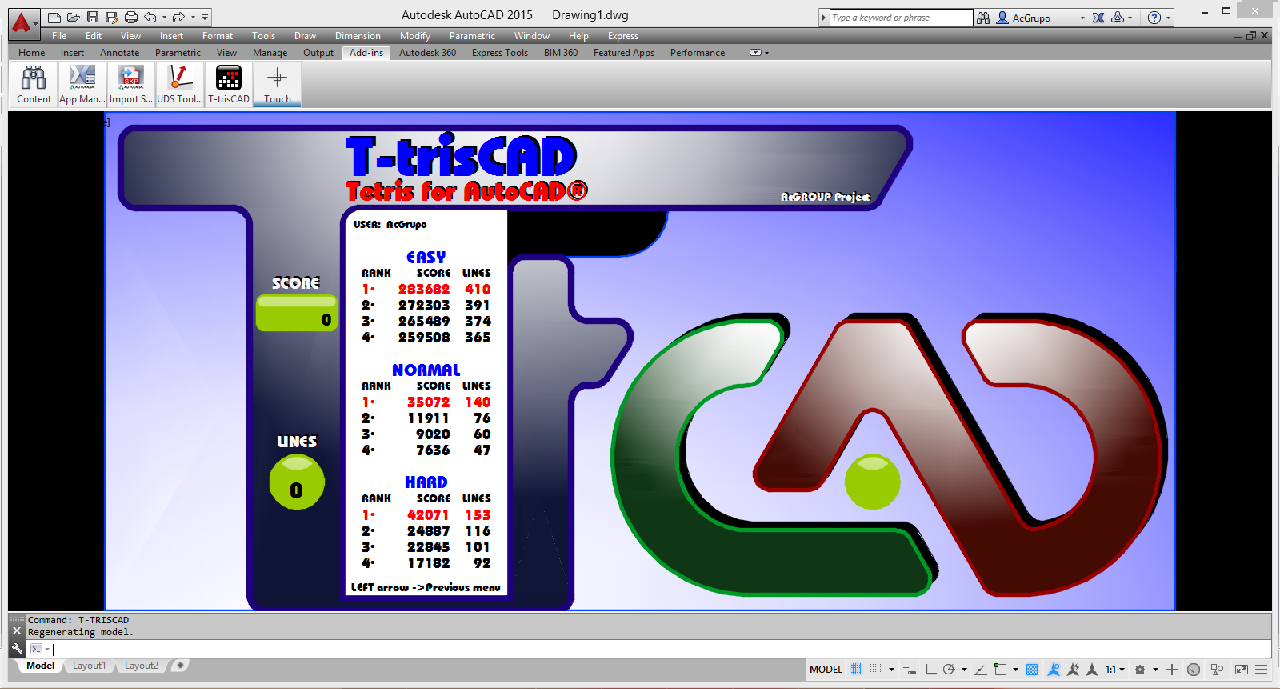Click the 'LEFT arrow ->Previous menu' text

point(426,587)
